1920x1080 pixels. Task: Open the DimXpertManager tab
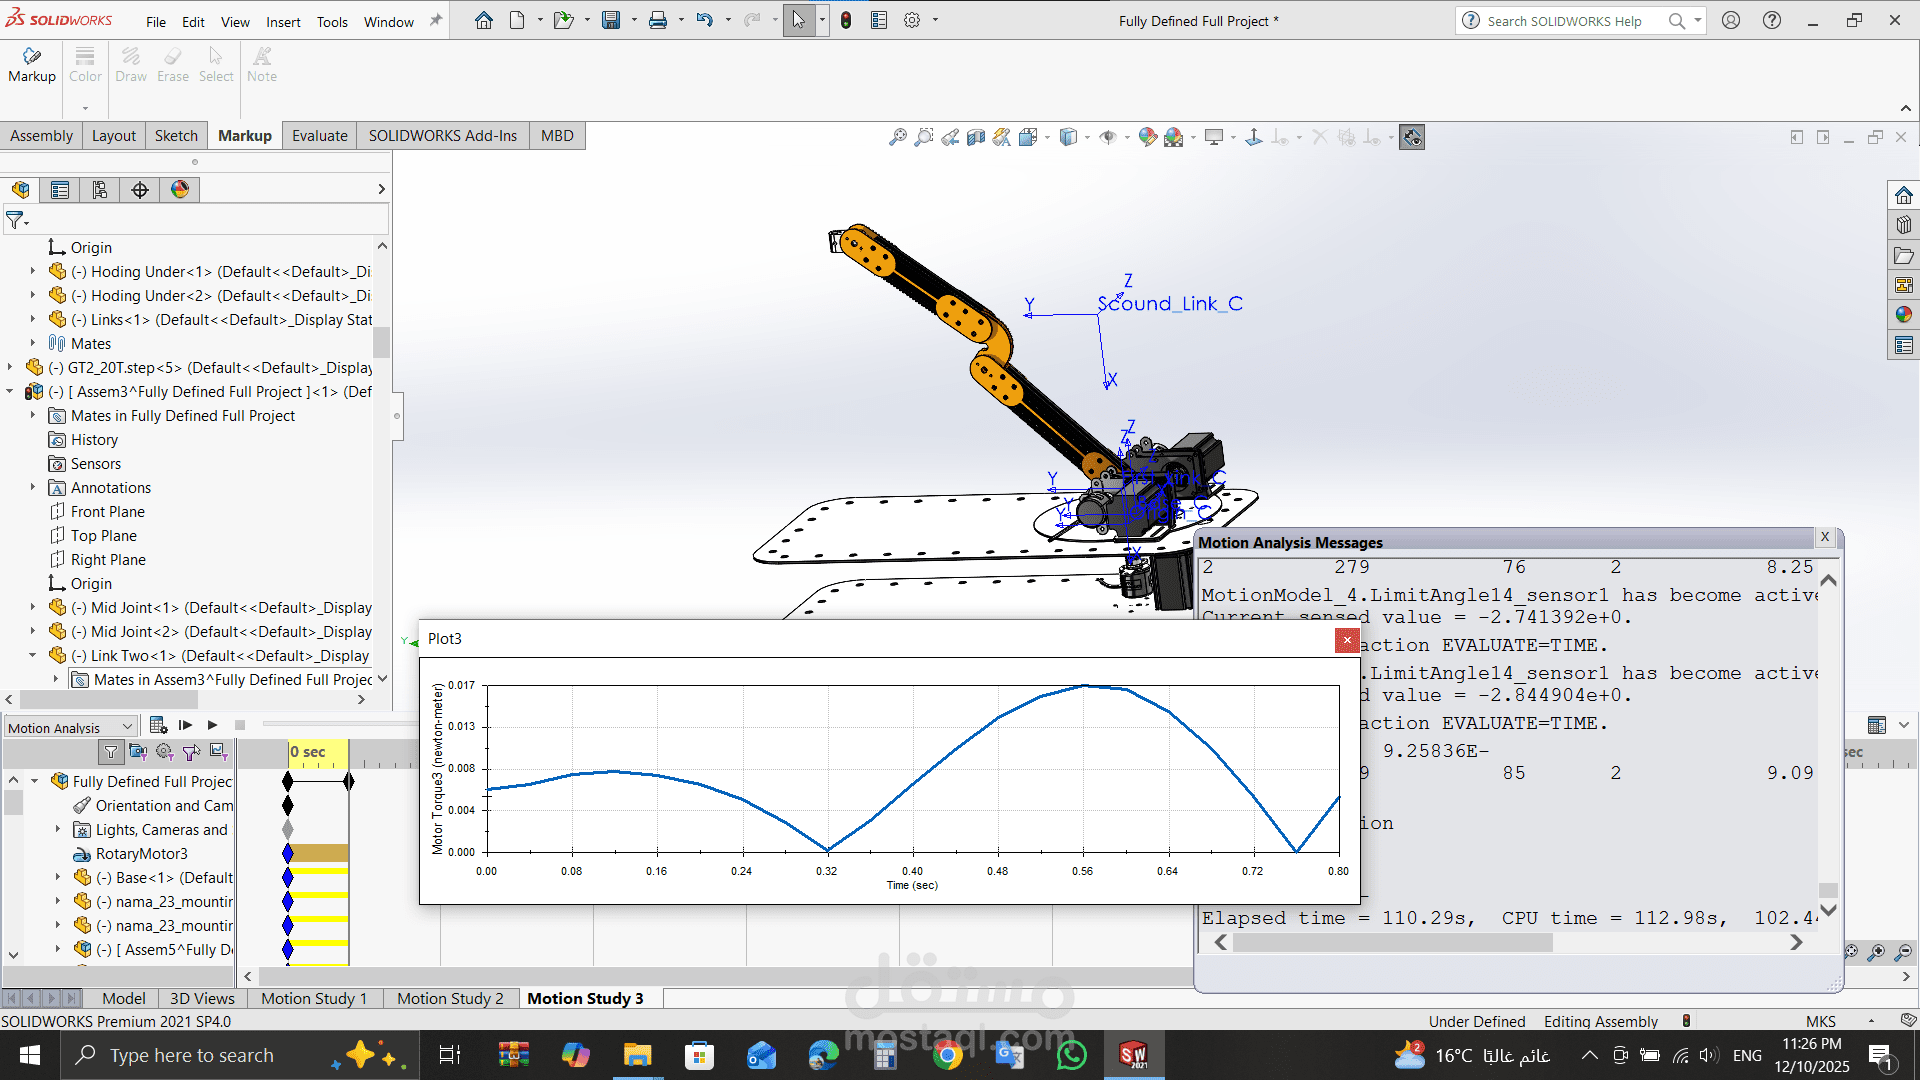140,190
